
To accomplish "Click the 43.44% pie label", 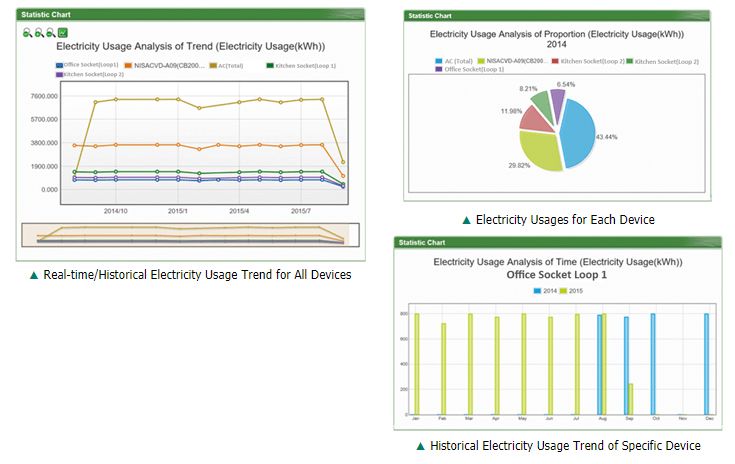I will tap(607, 137).
